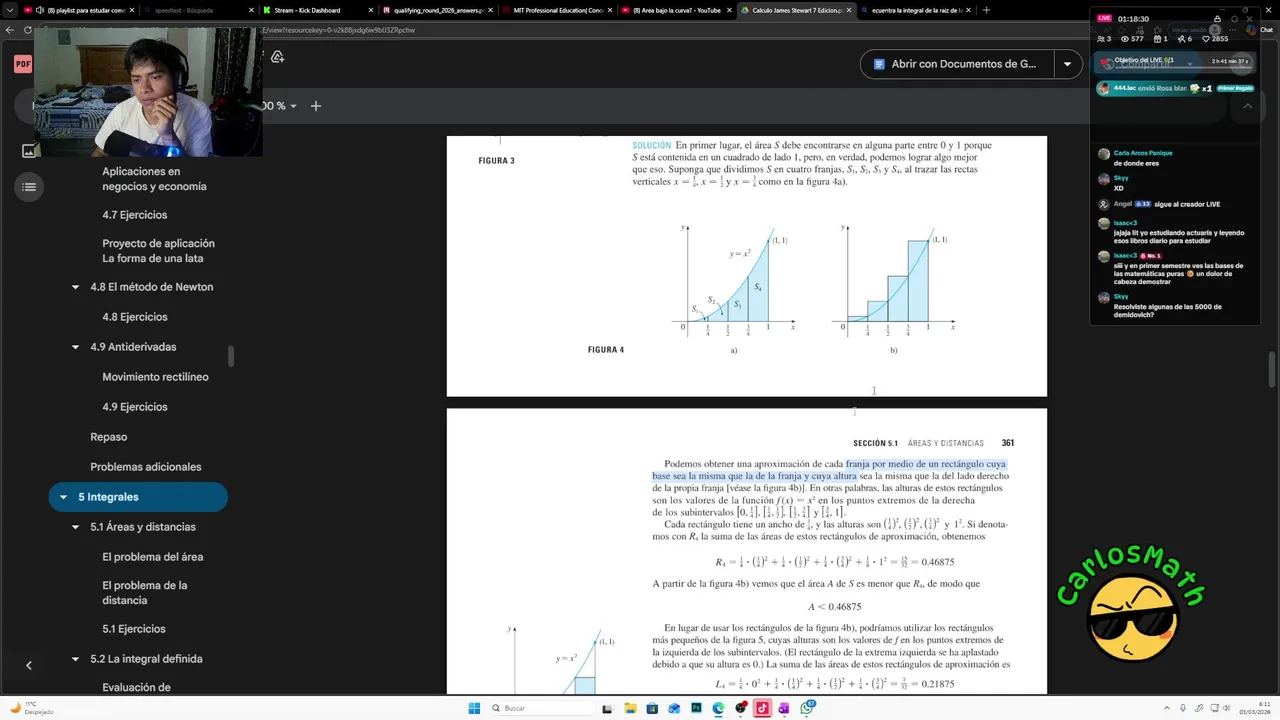Open 4.7 Ejercicios in outline
Image resolution: width=1280 pixels, height=720 pixels.
pyautogui.click(x=134, y=215)
